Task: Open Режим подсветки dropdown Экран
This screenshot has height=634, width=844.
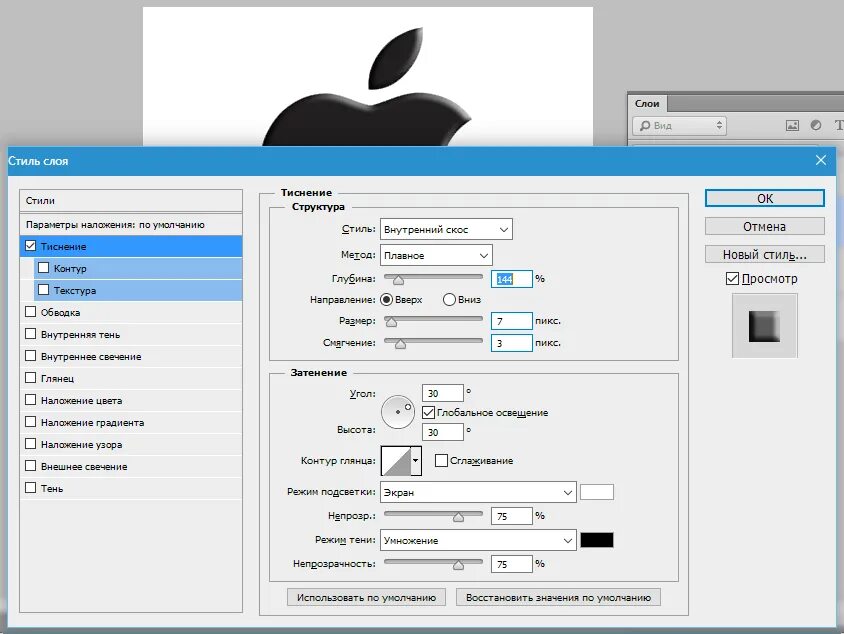Action: pyautogui.click(x=478, y=492)
